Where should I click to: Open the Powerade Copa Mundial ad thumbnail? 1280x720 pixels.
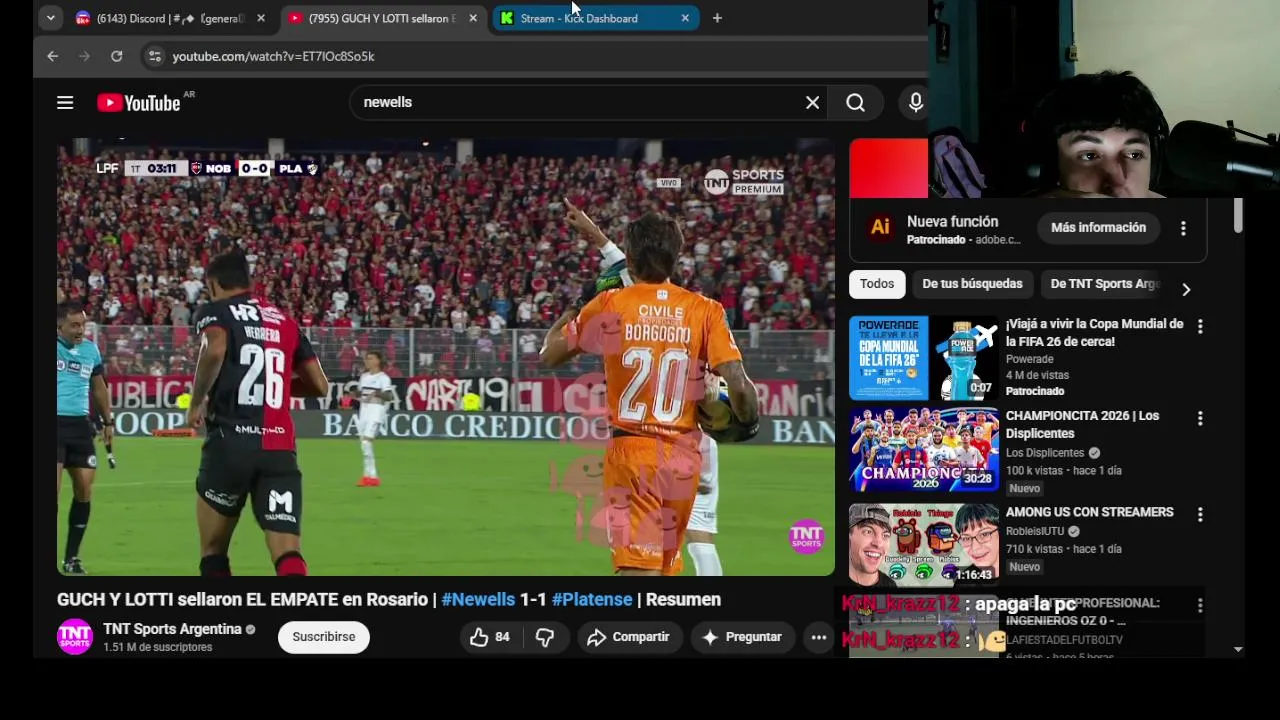click(923, 358)
